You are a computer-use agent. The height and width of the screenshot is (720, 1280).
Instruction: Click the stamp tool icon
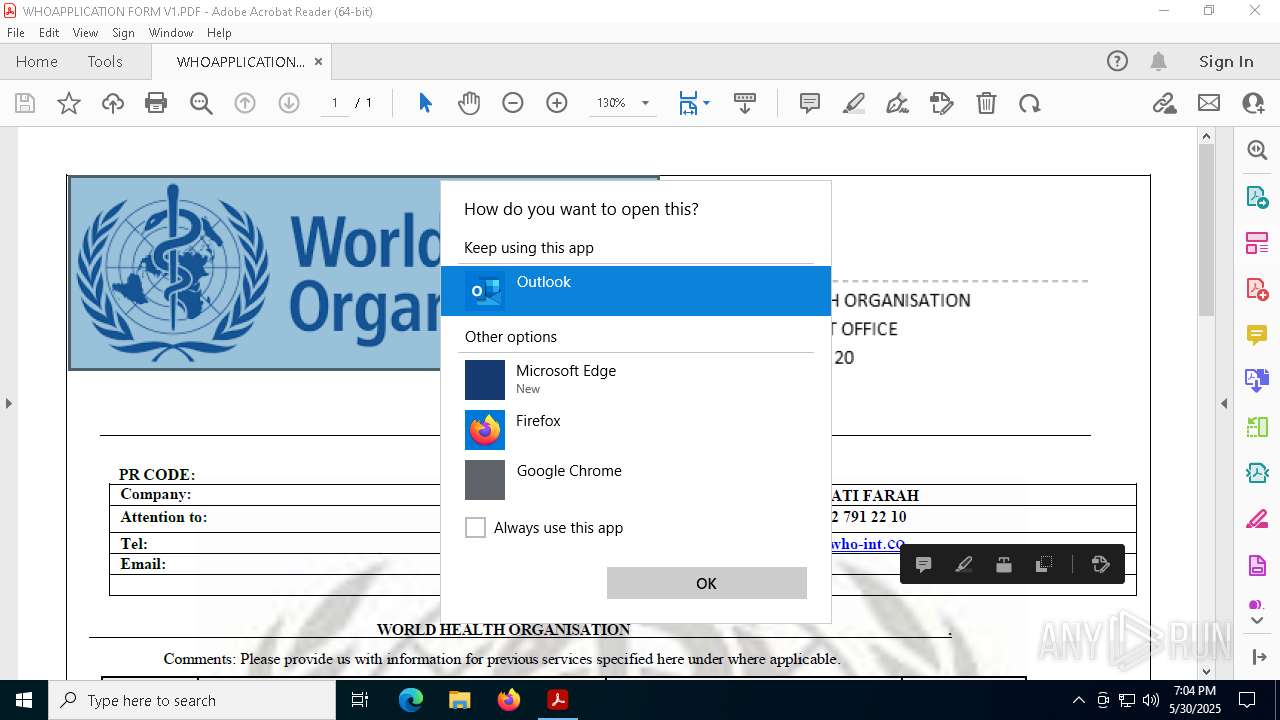[942, 103]
